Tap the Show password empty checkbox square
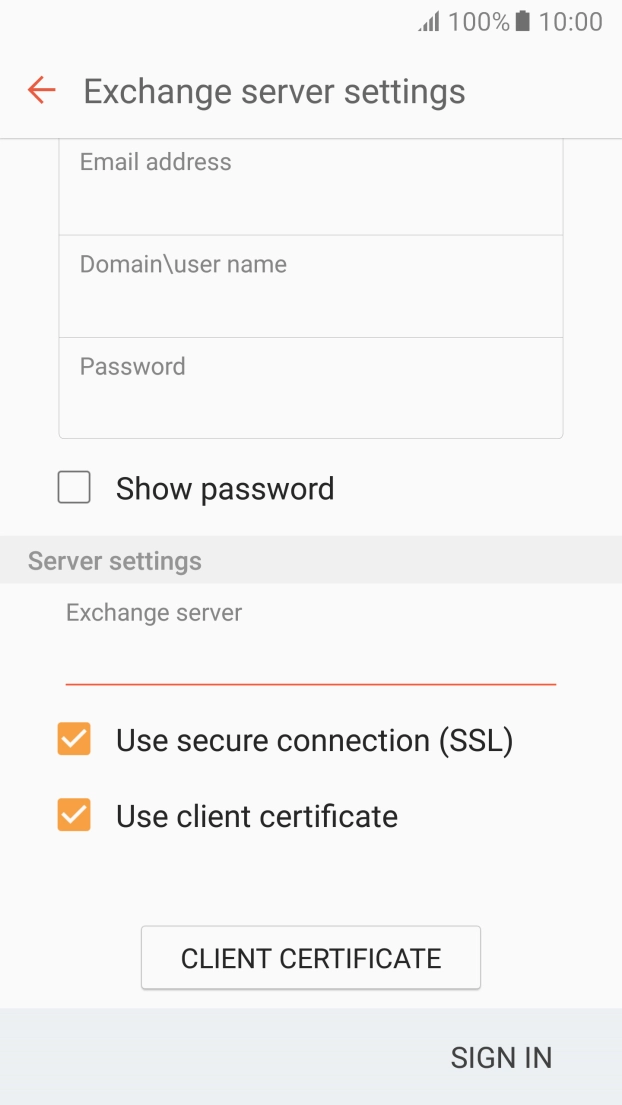622x1105 pixels. pyautogui.click(x=73, y=487)
